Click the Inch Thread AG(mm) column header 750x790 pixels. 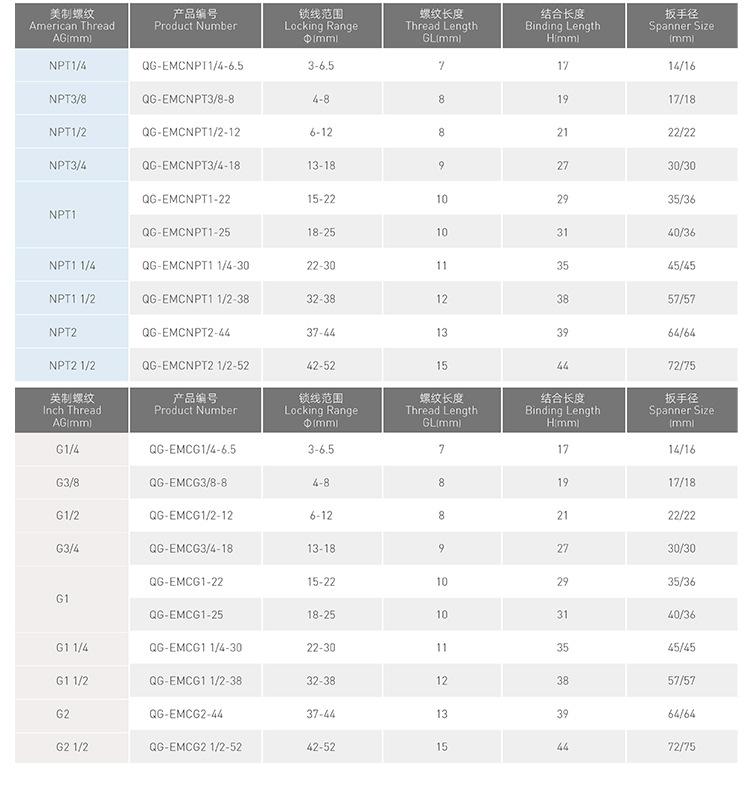[x=72, y=410]
